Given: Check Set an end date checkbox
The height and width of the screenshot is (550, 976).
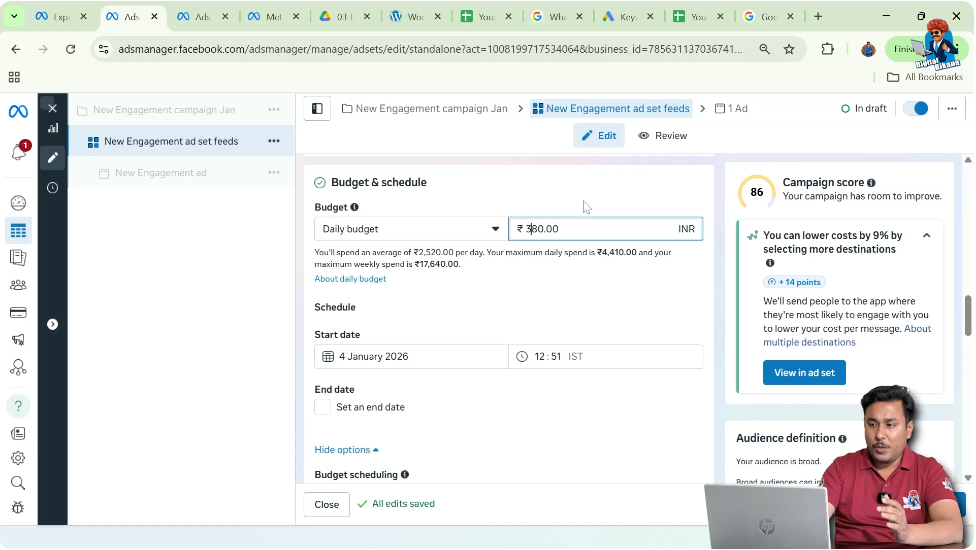Looking at the screenshot, I should click(x=322, y=407).
